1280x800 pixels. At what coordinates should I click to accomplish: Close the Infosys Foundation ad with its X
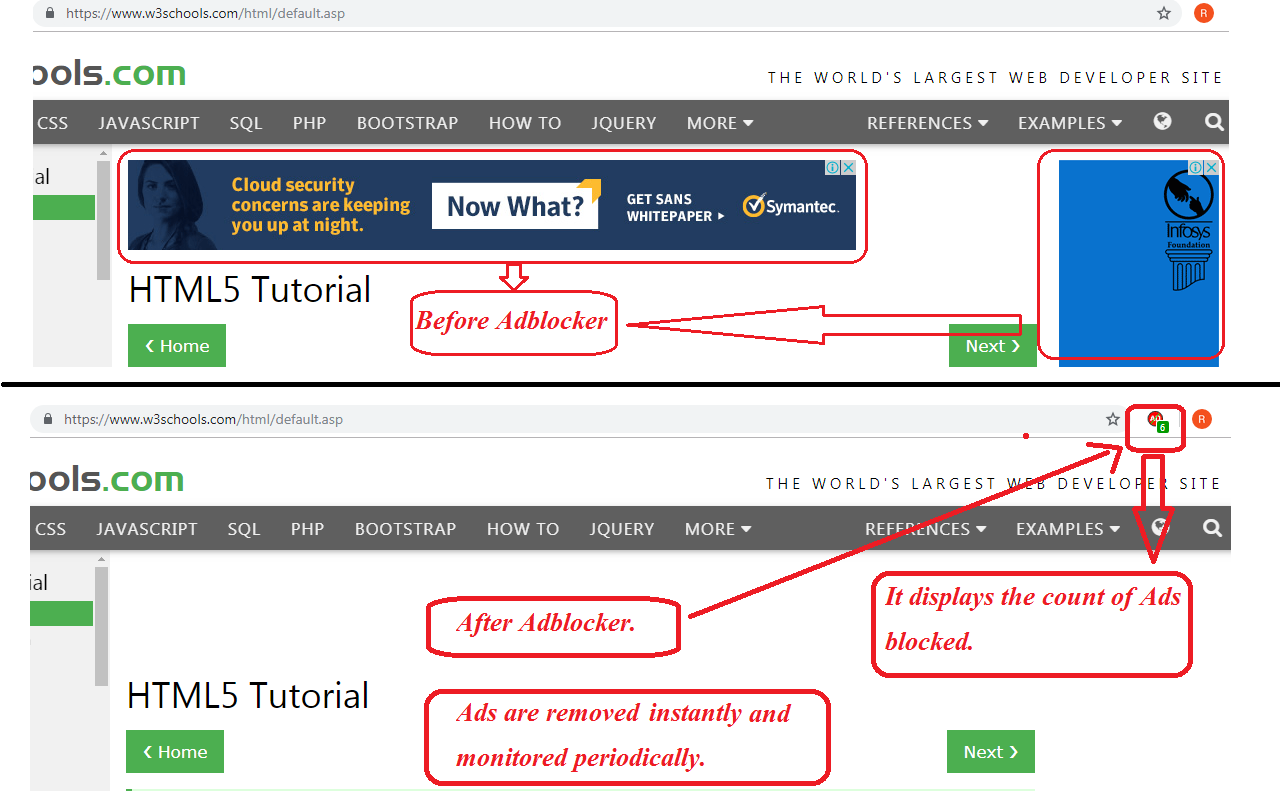1212,168
